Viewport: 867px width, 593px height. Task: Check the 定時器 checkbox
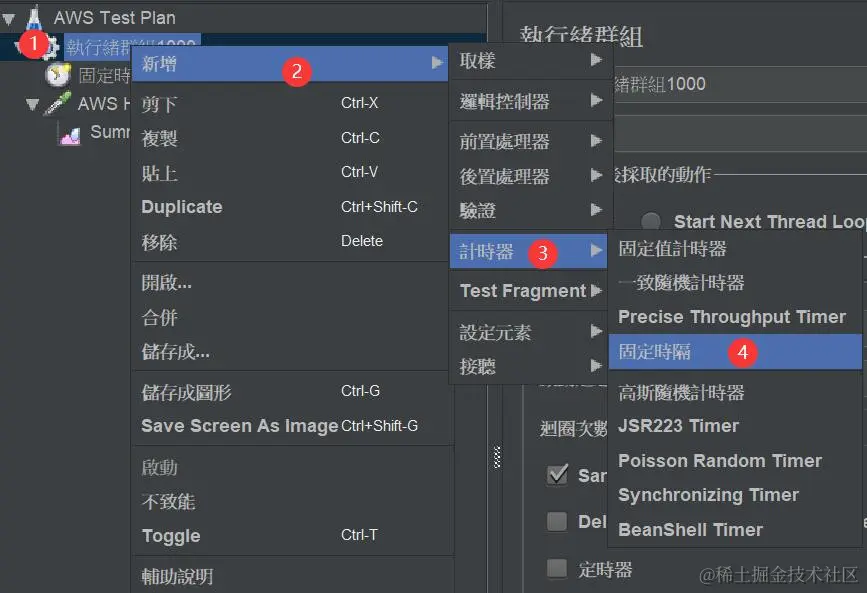(x=557, y=568)
